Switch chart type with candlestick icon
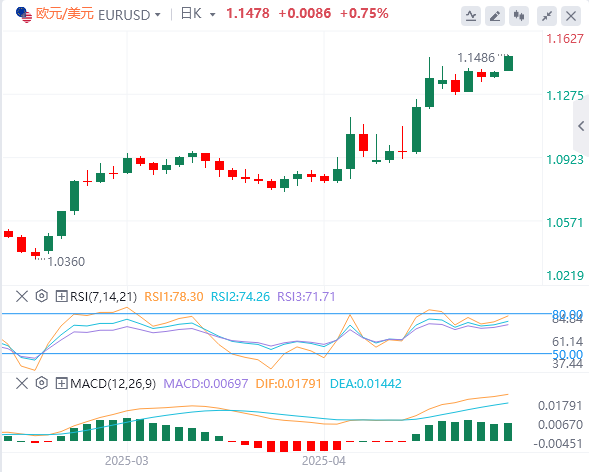The width and height of the screenshot is (589, 472). tap(519, 16)
